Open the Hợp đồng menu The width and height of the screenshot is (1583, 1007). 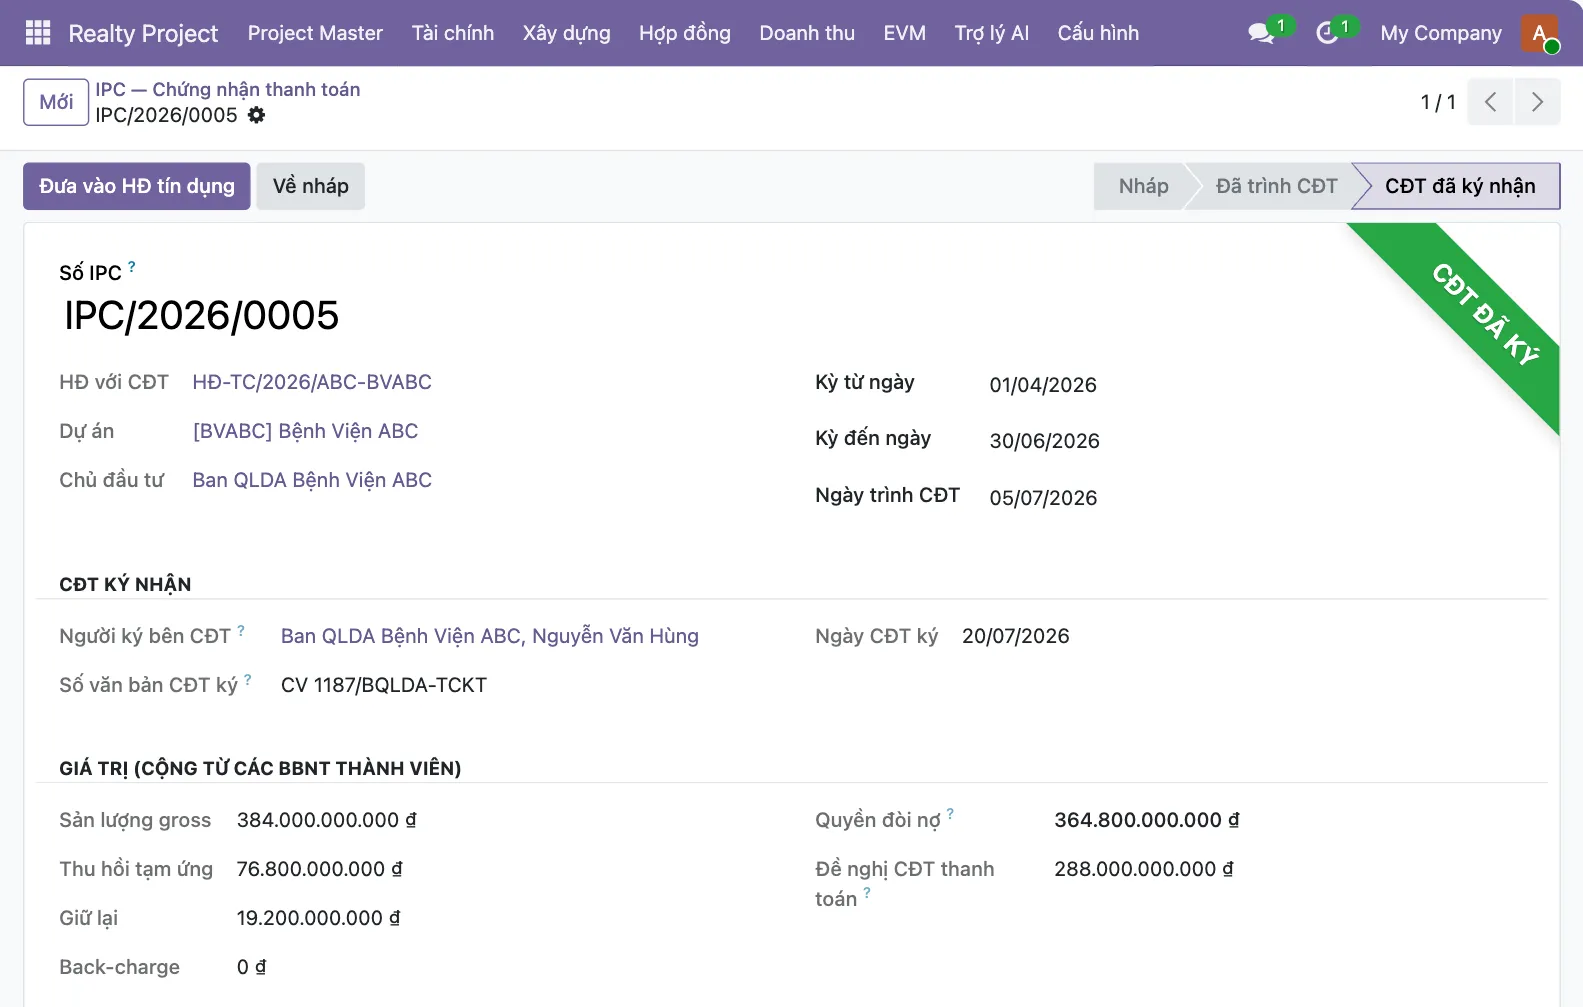tap(685, 33)
